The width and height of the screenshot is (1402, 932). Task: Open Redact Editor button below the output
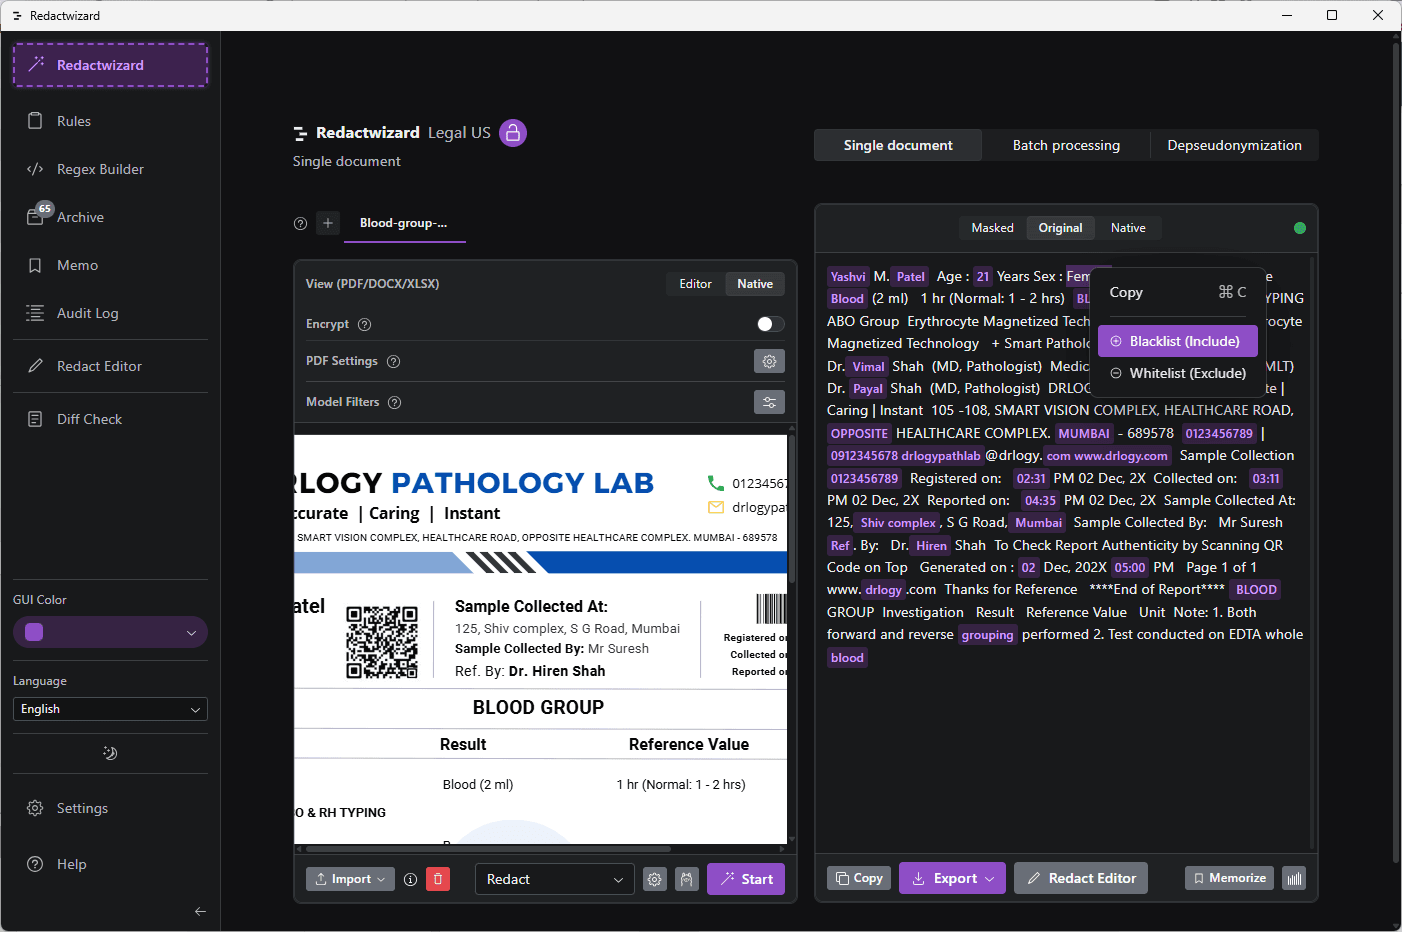pyautogui.click(x=1081, y=878)
